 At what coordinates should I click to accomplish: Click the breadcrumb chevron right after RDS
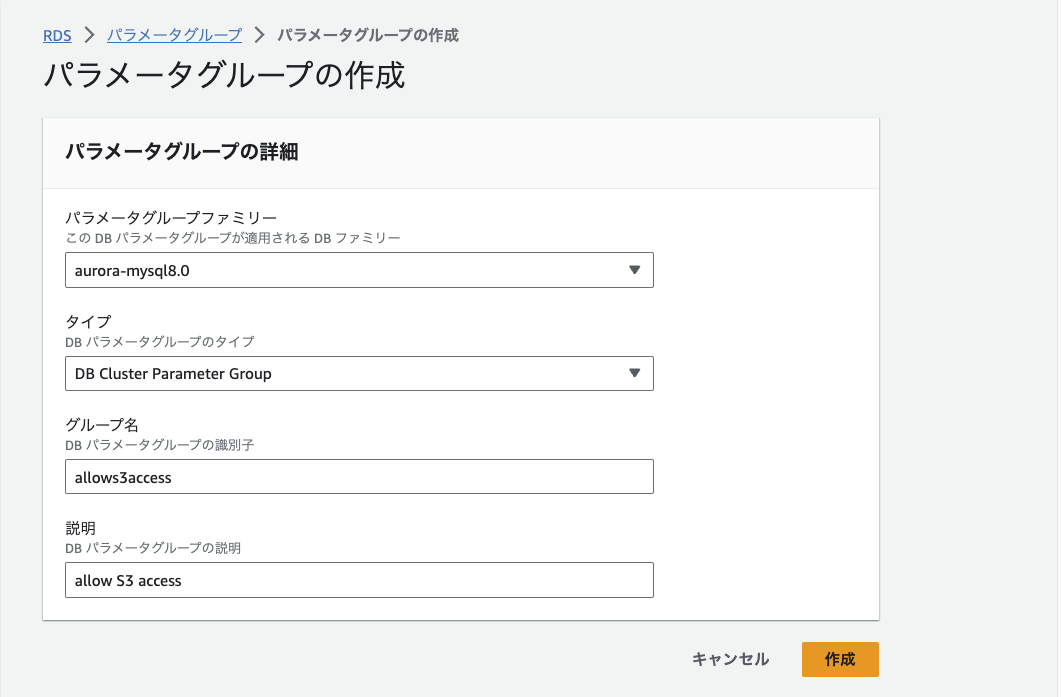[89, 35]
